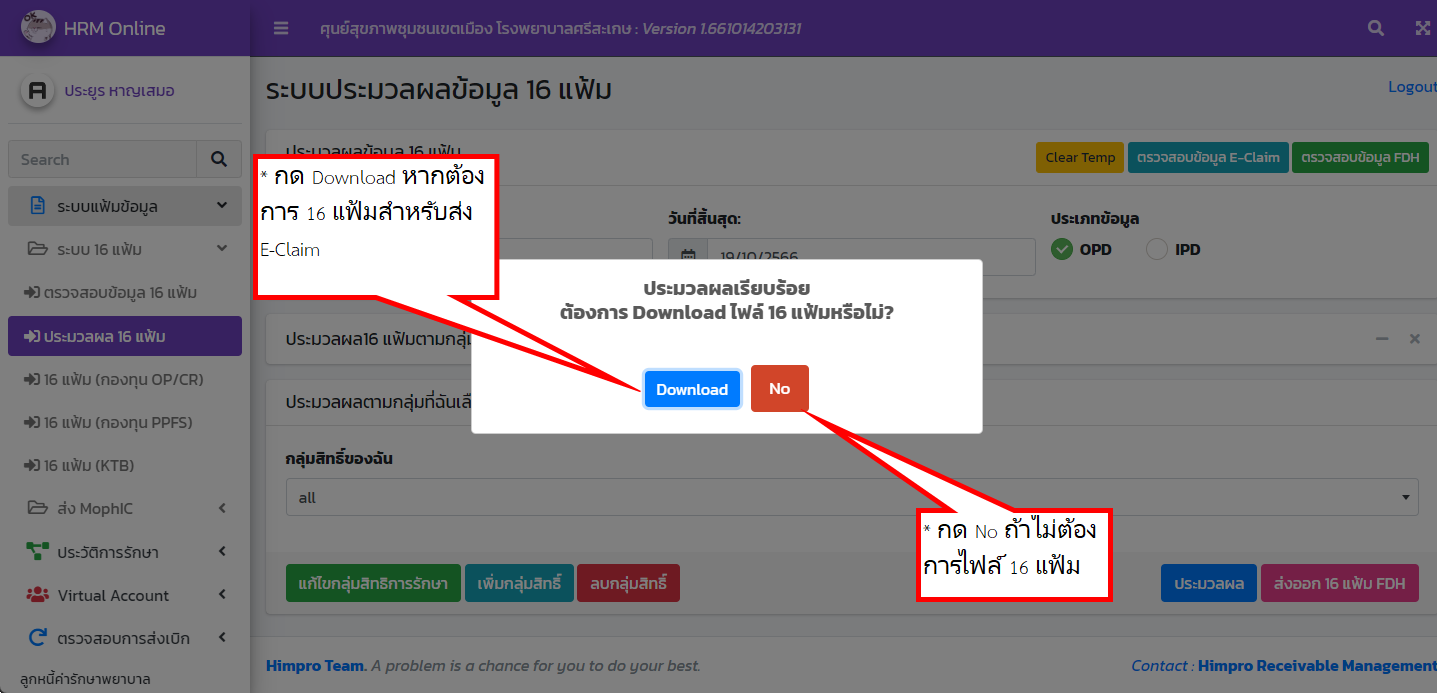Click the green OPD selection indicator
The width and height of the screenshot is (1437, 693).
[1062, 249]
